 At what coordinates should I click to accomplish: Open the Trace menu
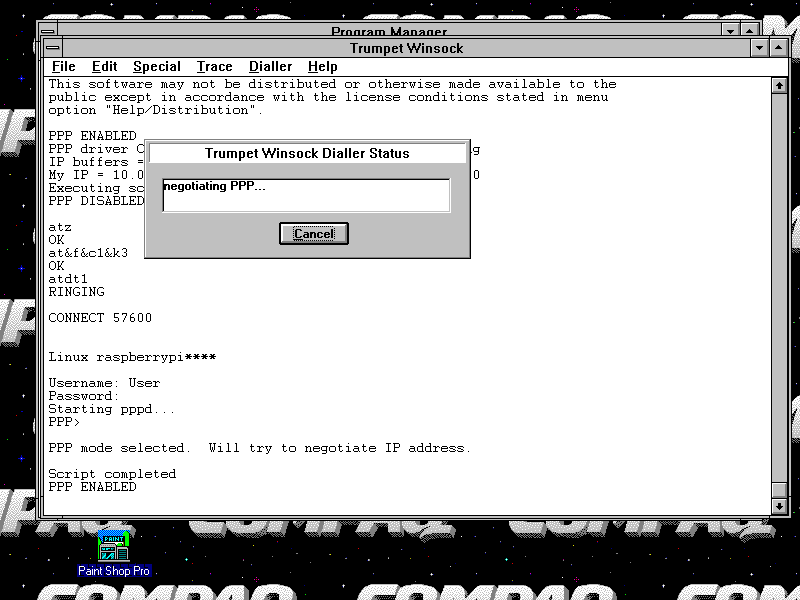click(x=214, y=67)
